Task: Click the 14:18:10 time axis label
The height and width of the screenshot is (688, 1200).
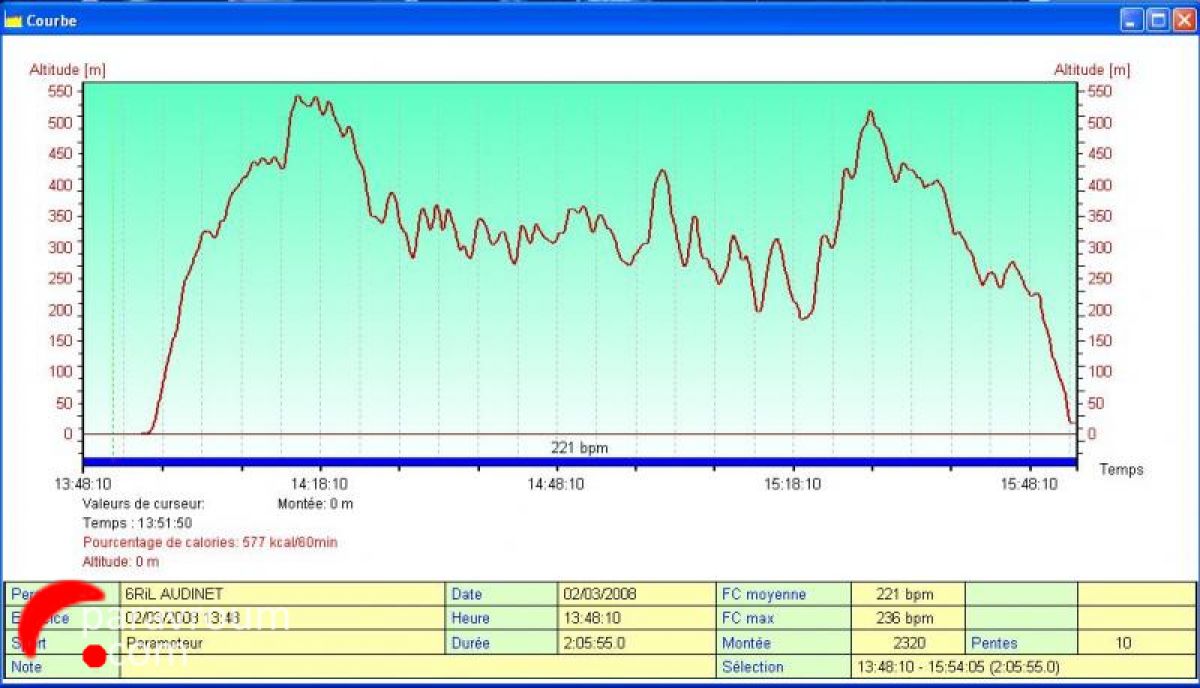Action: (x=320, y=484)
